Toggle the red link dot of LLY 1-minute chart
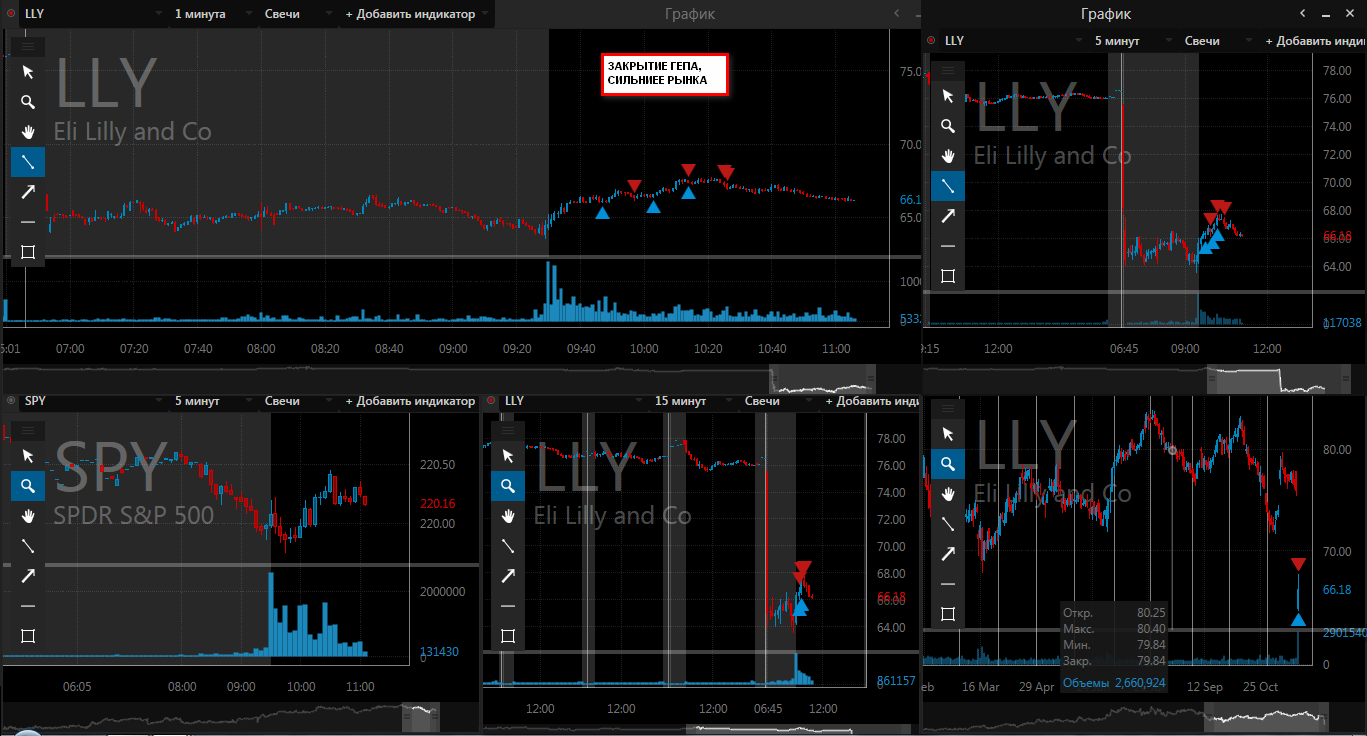The image size is (1367, 736). (11, 14)
